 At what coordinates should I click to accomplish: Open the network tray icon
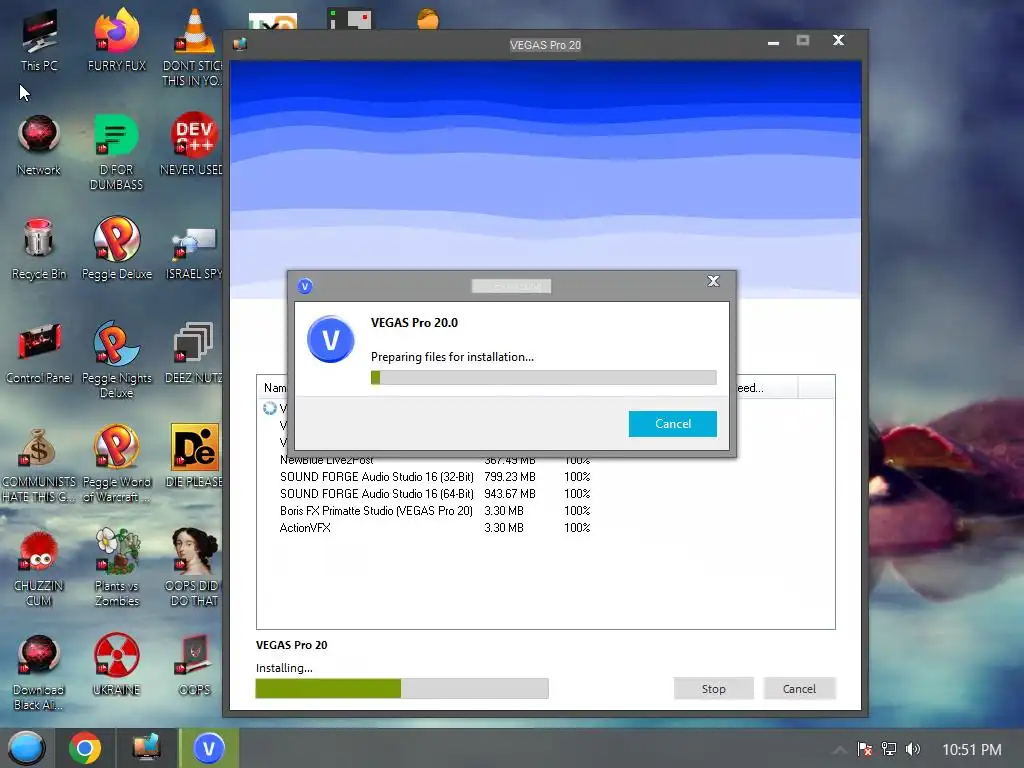(889, 749)
